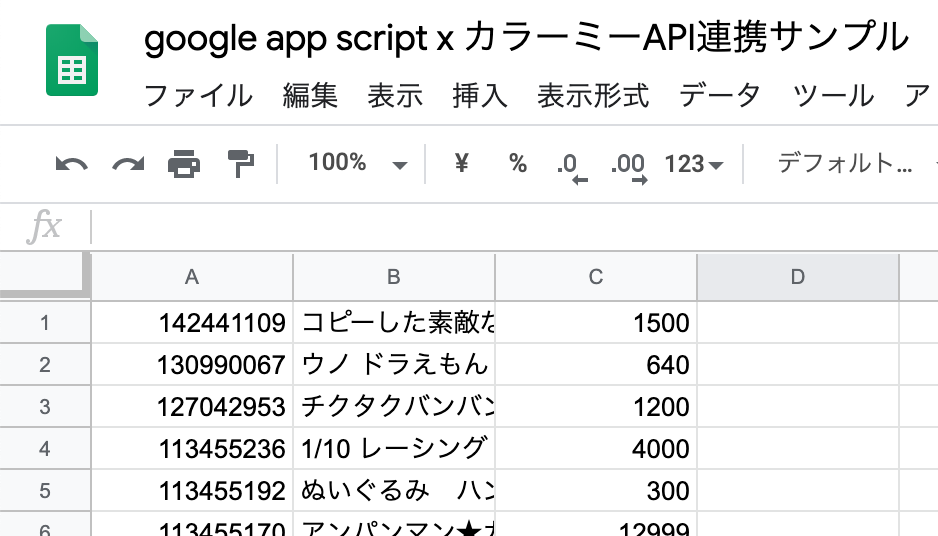
Task: Click cell containing 130990067
Action: coord(192,364)
